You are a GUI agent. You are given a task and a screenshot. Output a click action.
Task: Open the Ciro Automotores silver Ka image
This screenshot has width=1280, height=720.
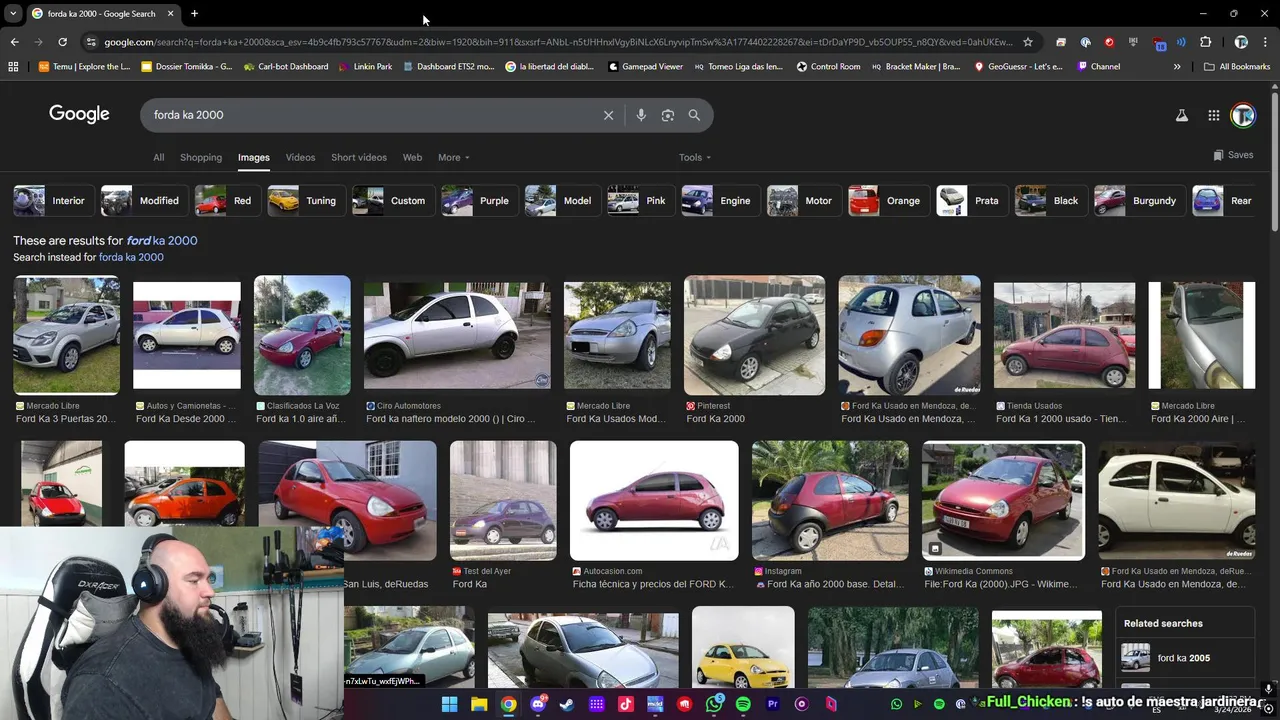pyautogui.click(x=457, y=335)
